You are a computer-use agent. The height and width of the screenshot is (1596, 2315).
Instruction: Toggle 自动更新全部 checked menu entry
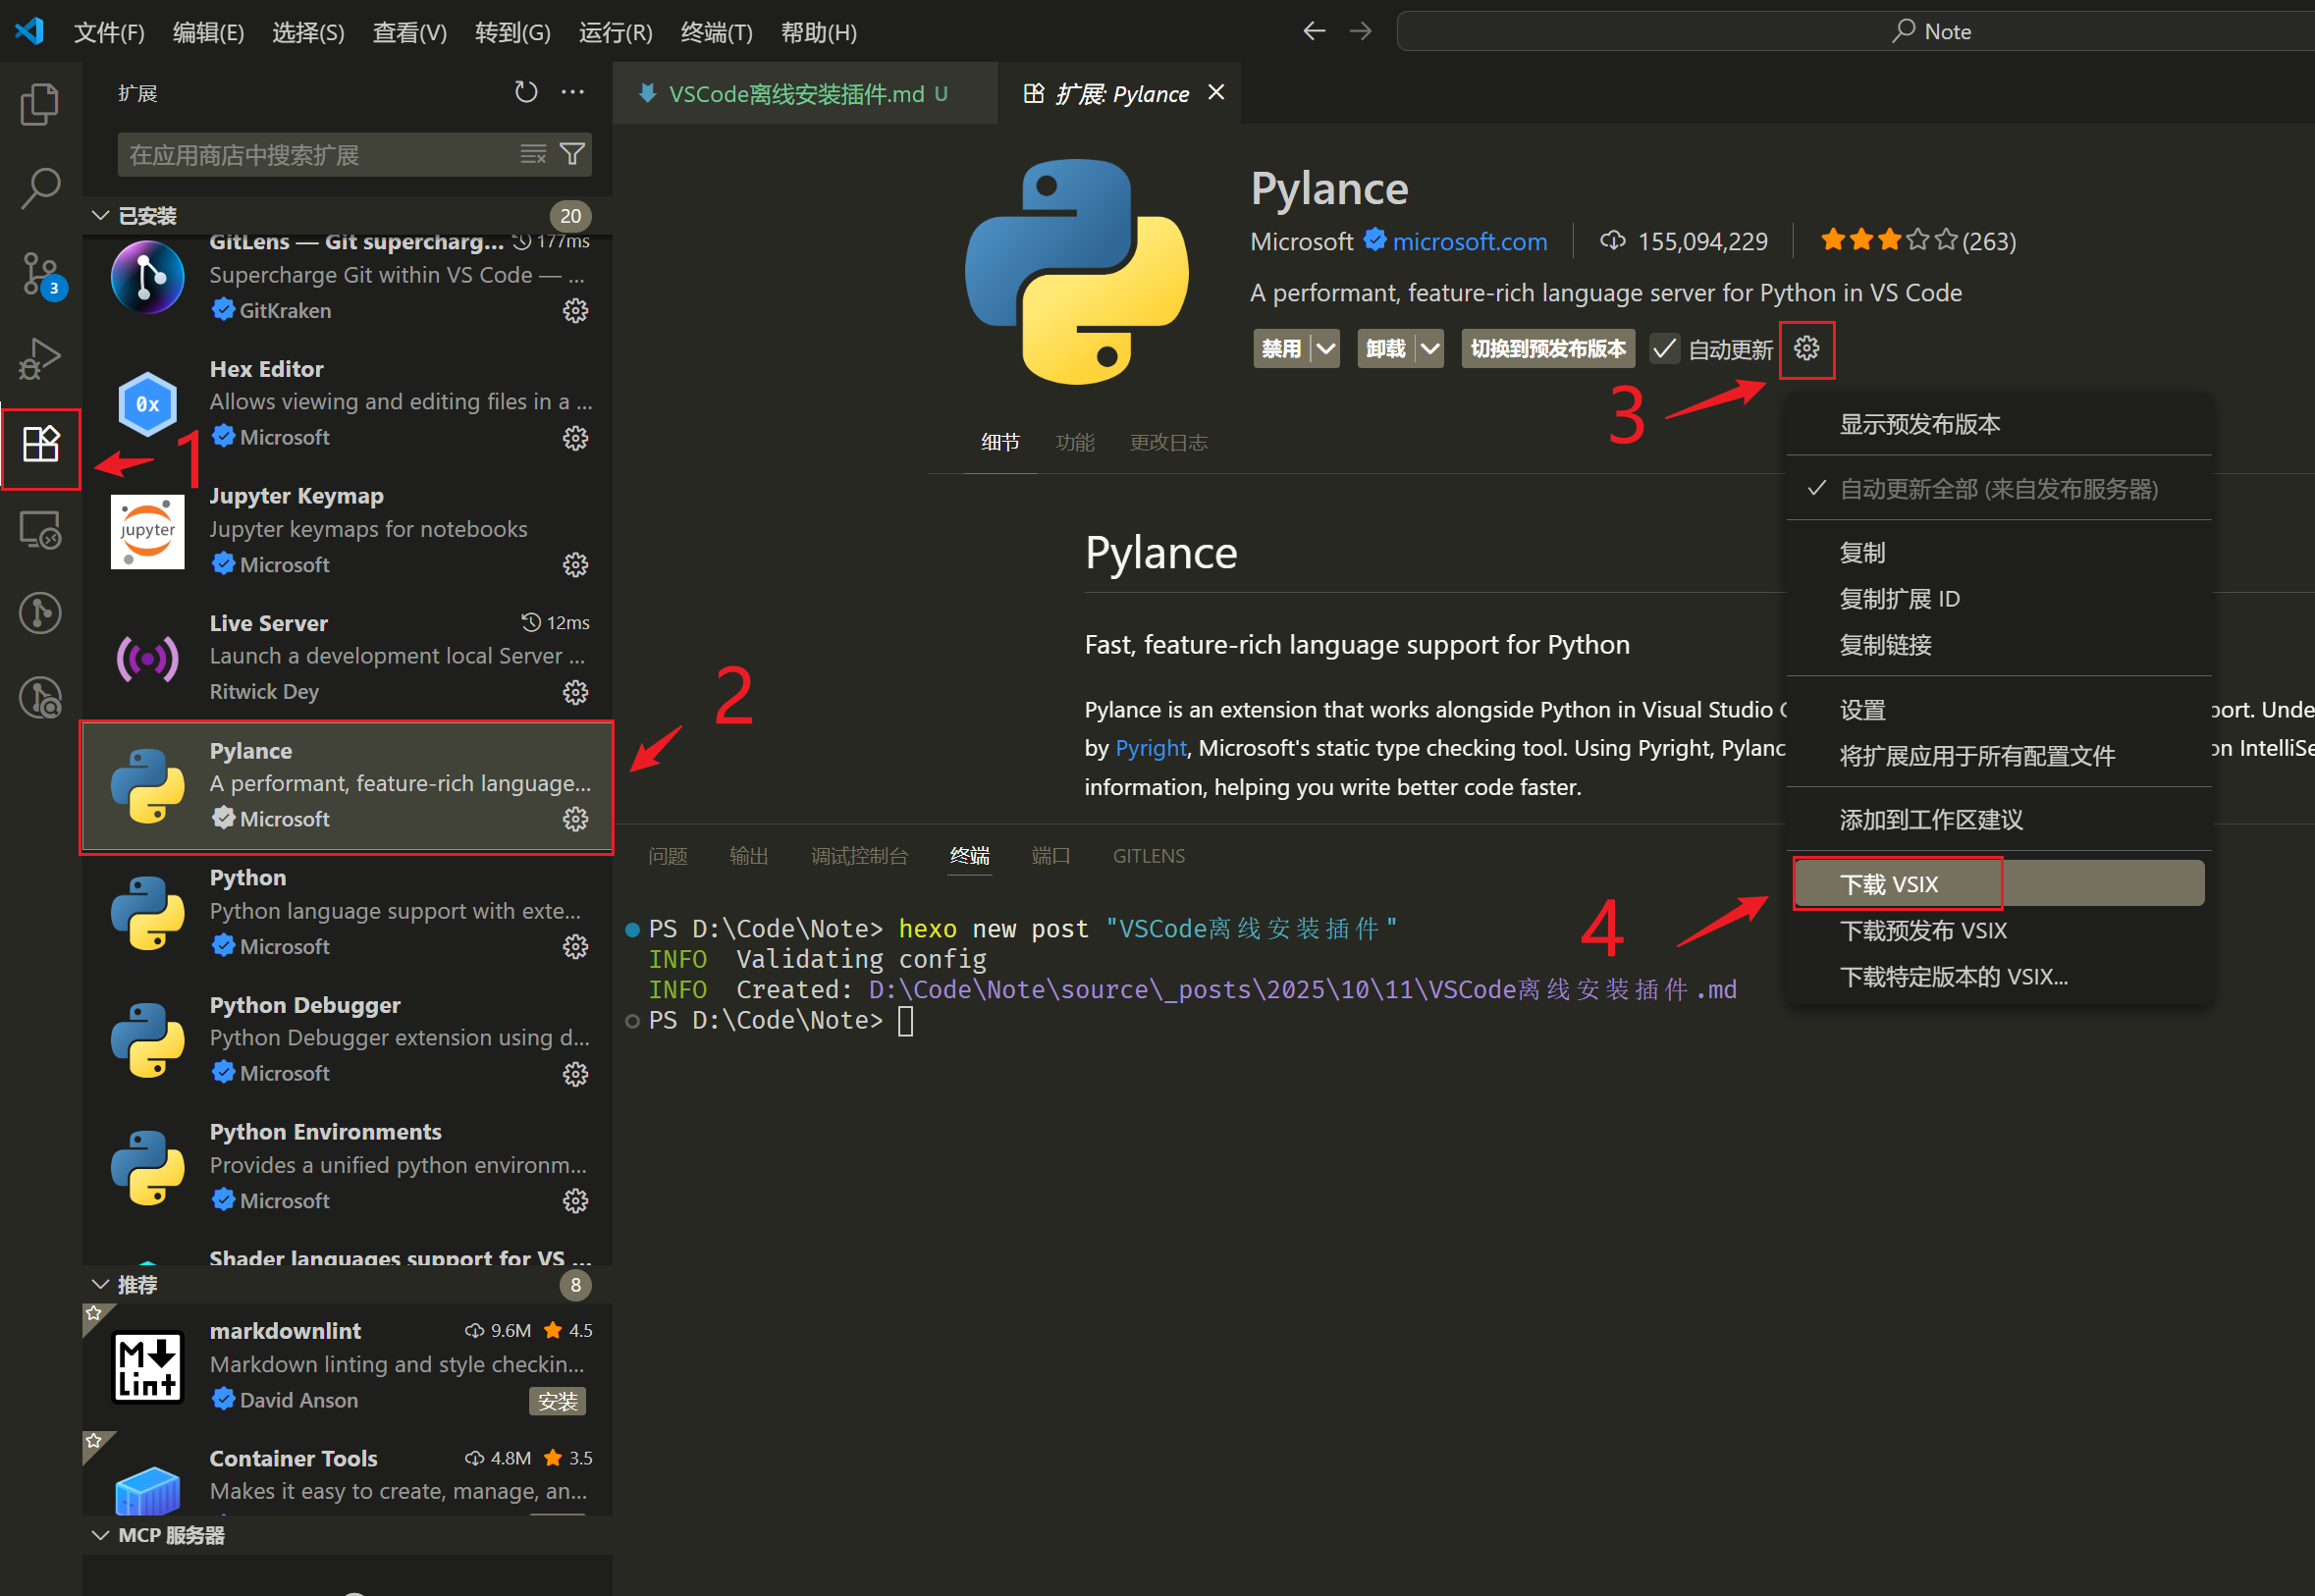1997,489
